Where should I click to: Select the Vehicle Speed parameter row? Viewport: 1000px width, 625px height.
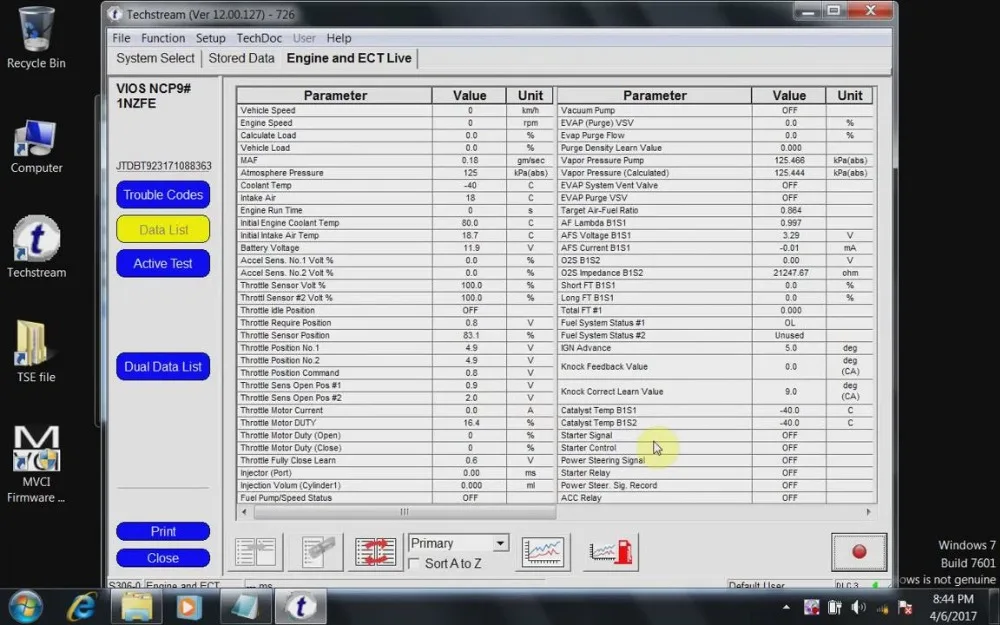click(395, 110)
